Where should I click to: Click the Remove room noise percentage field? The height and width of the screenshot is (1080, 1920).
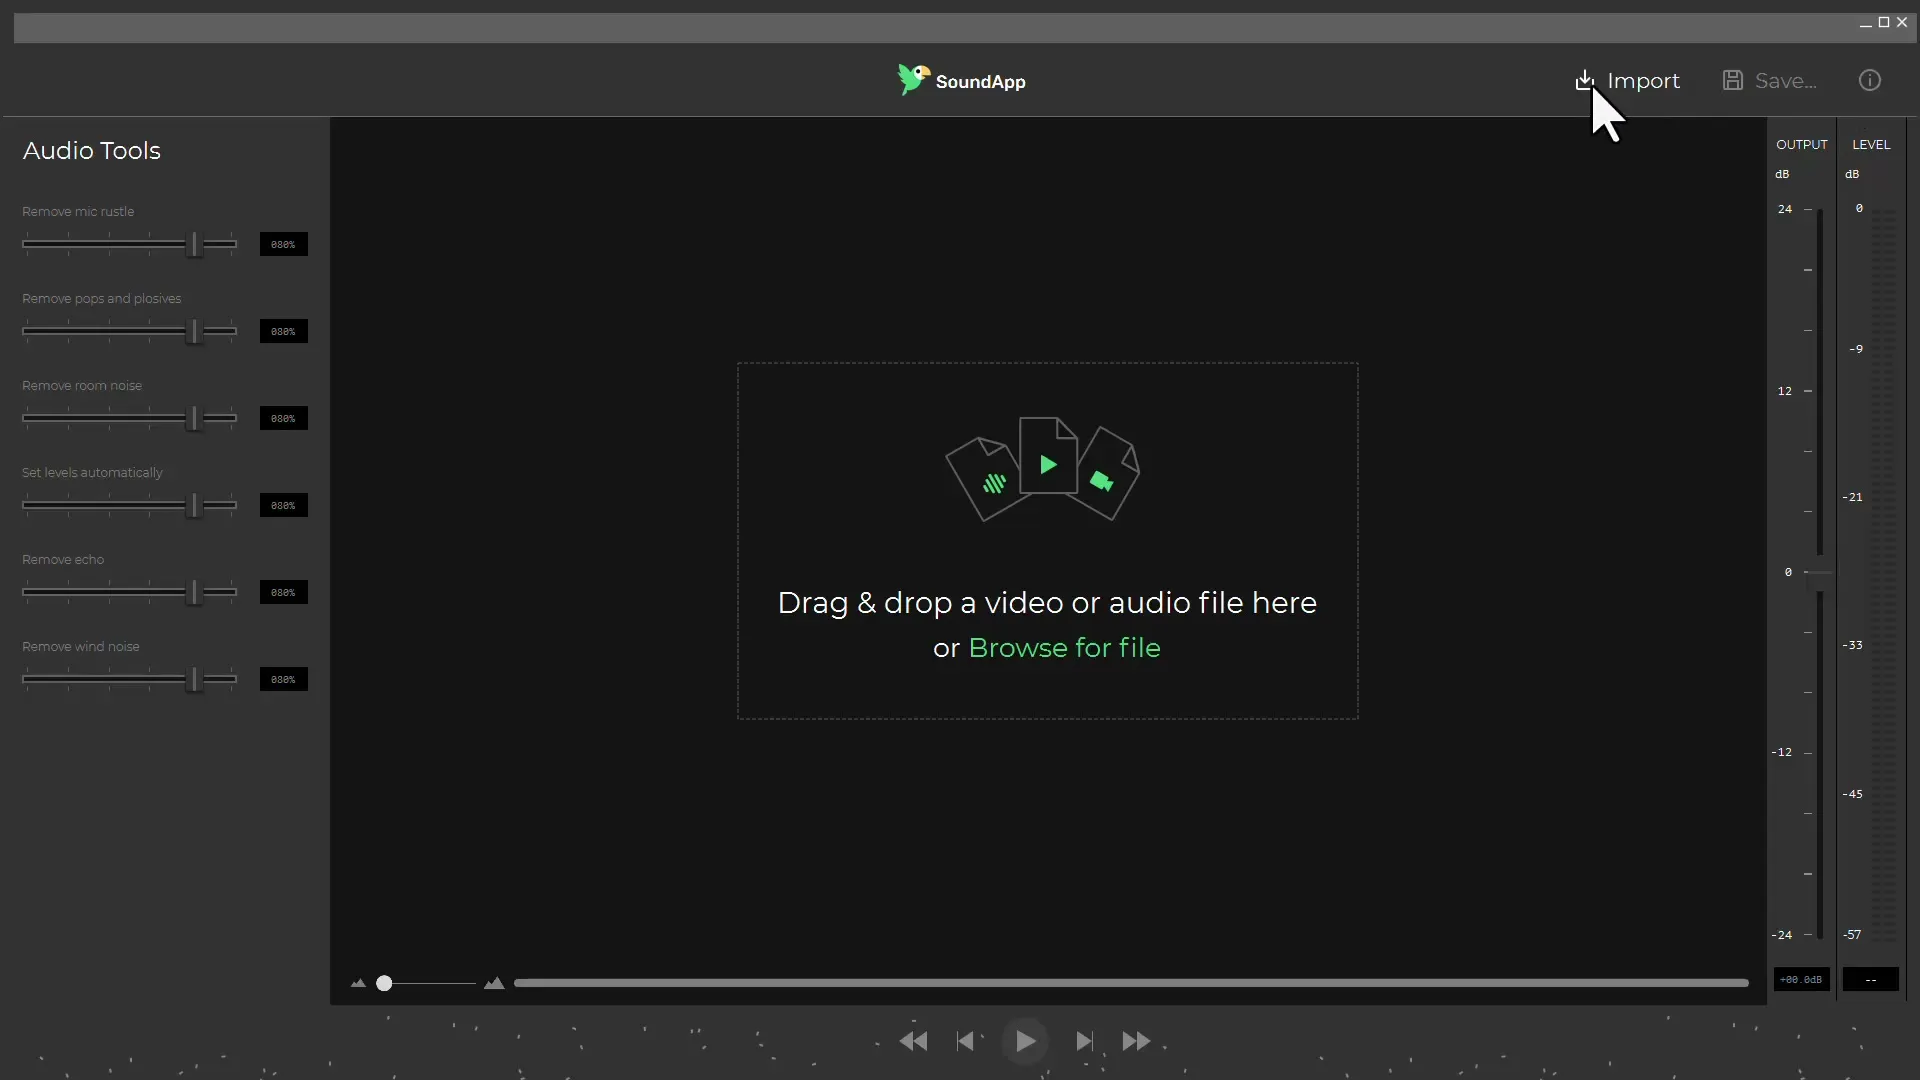pyautogui.click(x=284, y=418)
